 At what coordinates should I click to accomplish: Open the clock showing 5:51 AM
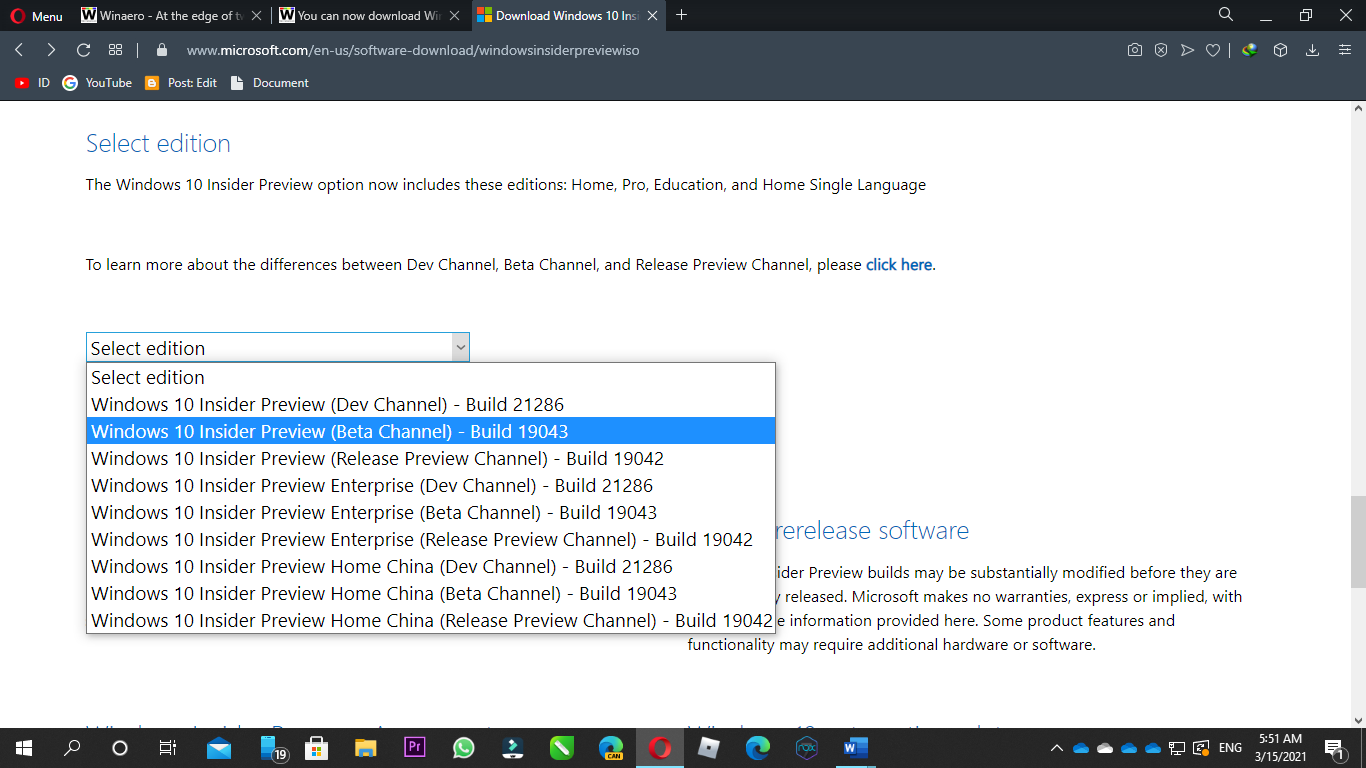(x=1280, y=748)
